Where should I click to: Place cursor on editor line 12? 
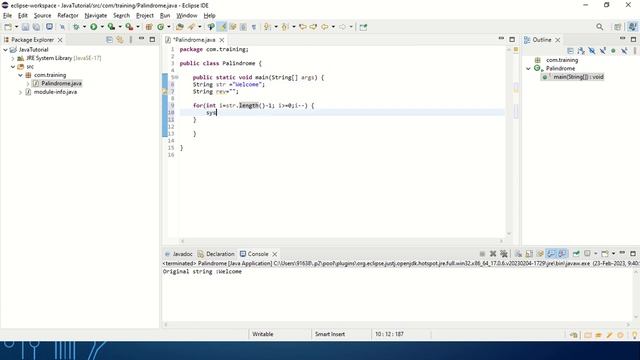[x=342, y=127]
